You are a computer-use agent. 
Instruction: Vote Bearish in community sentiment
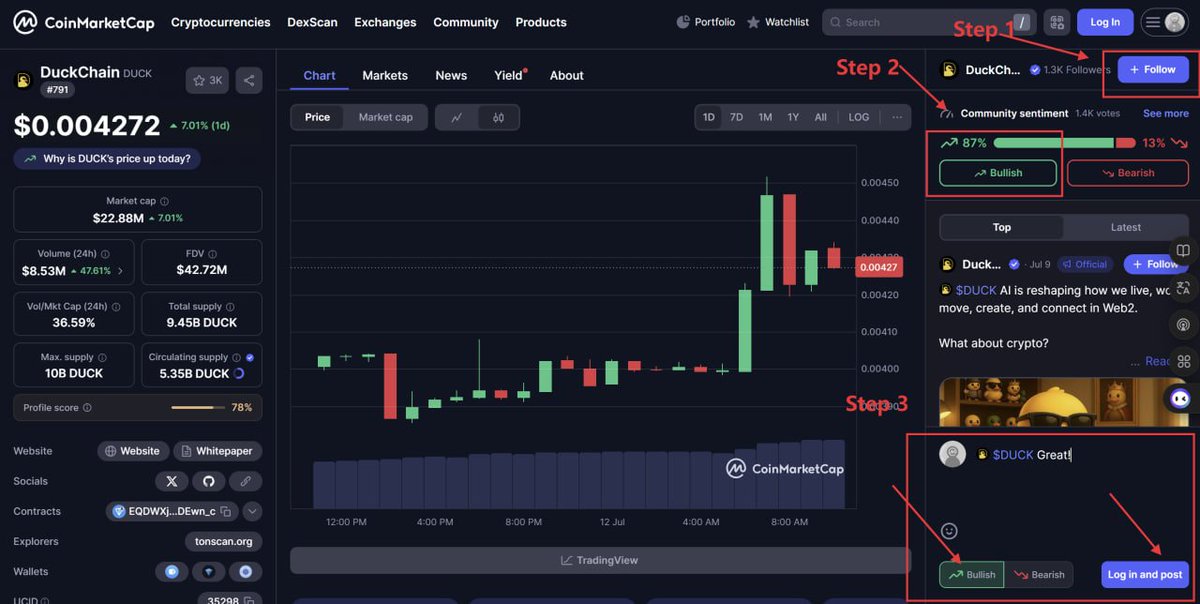coord(1128,173)
